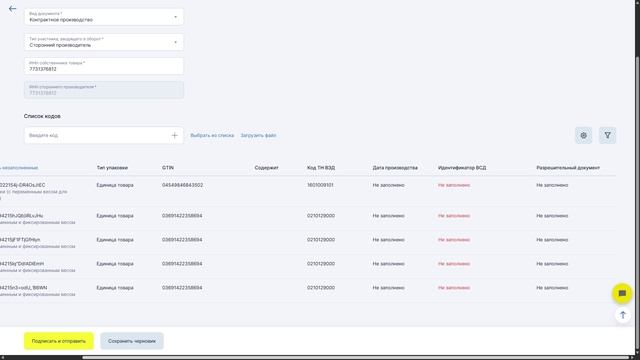
Task: Go back with the left arrow icon
Action: (12, 9)
